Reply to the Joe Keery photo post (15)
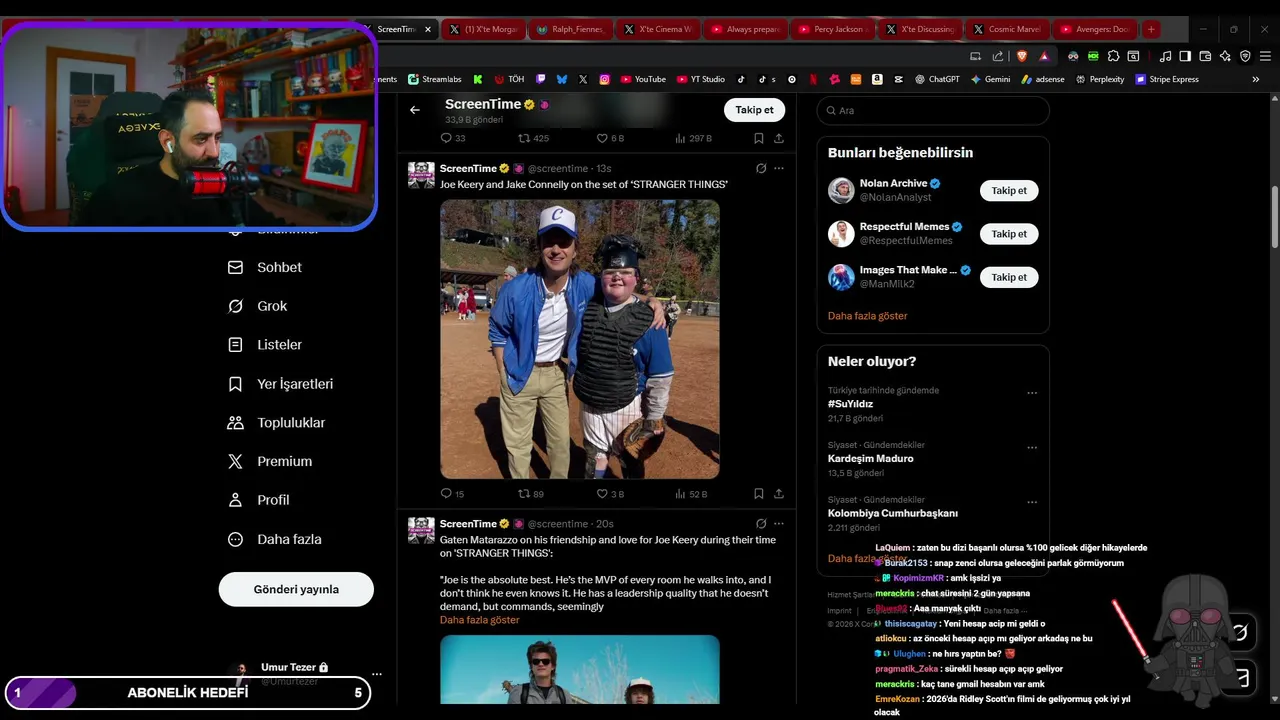This screenshot has width=1280, height=720. [452, 494]
